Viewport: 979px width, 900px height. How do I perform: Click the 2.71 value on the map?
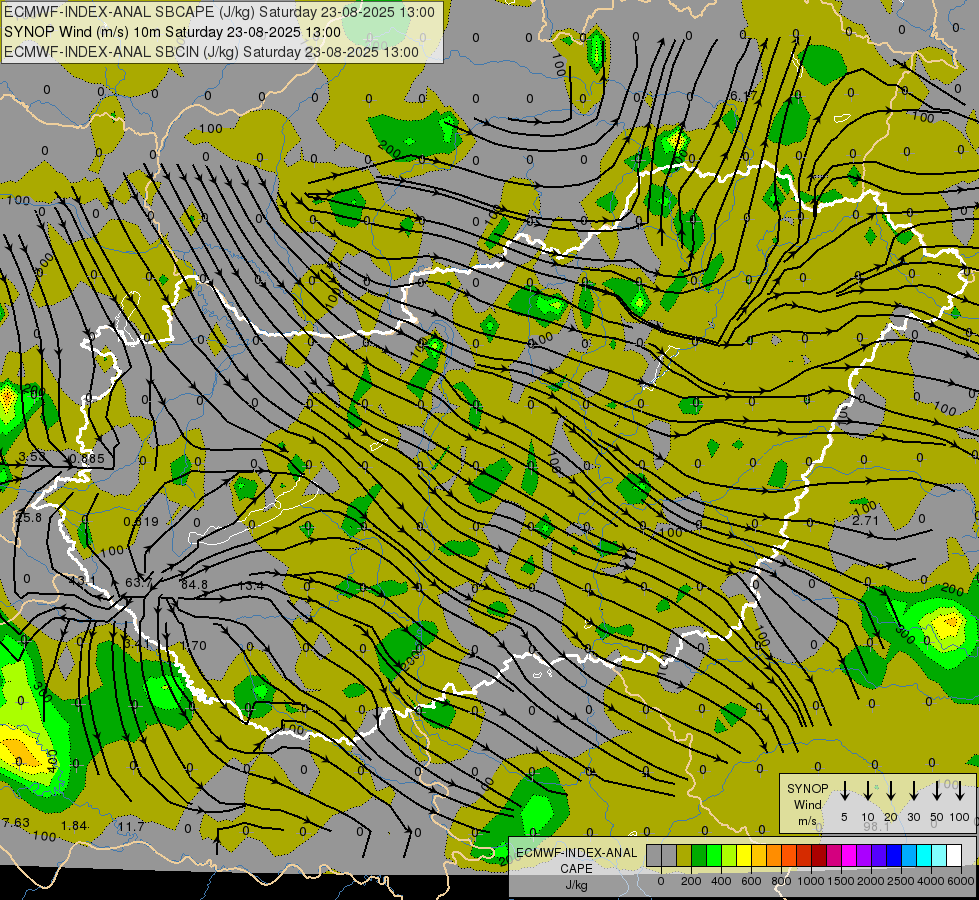[865, 520]
